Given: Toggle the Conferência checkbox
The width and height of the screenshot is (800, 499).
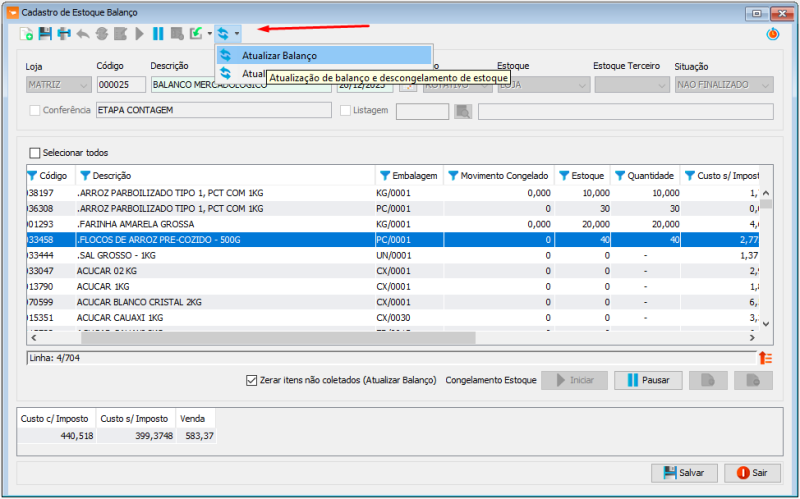Looking at the screenshot, I should [35, 110].
